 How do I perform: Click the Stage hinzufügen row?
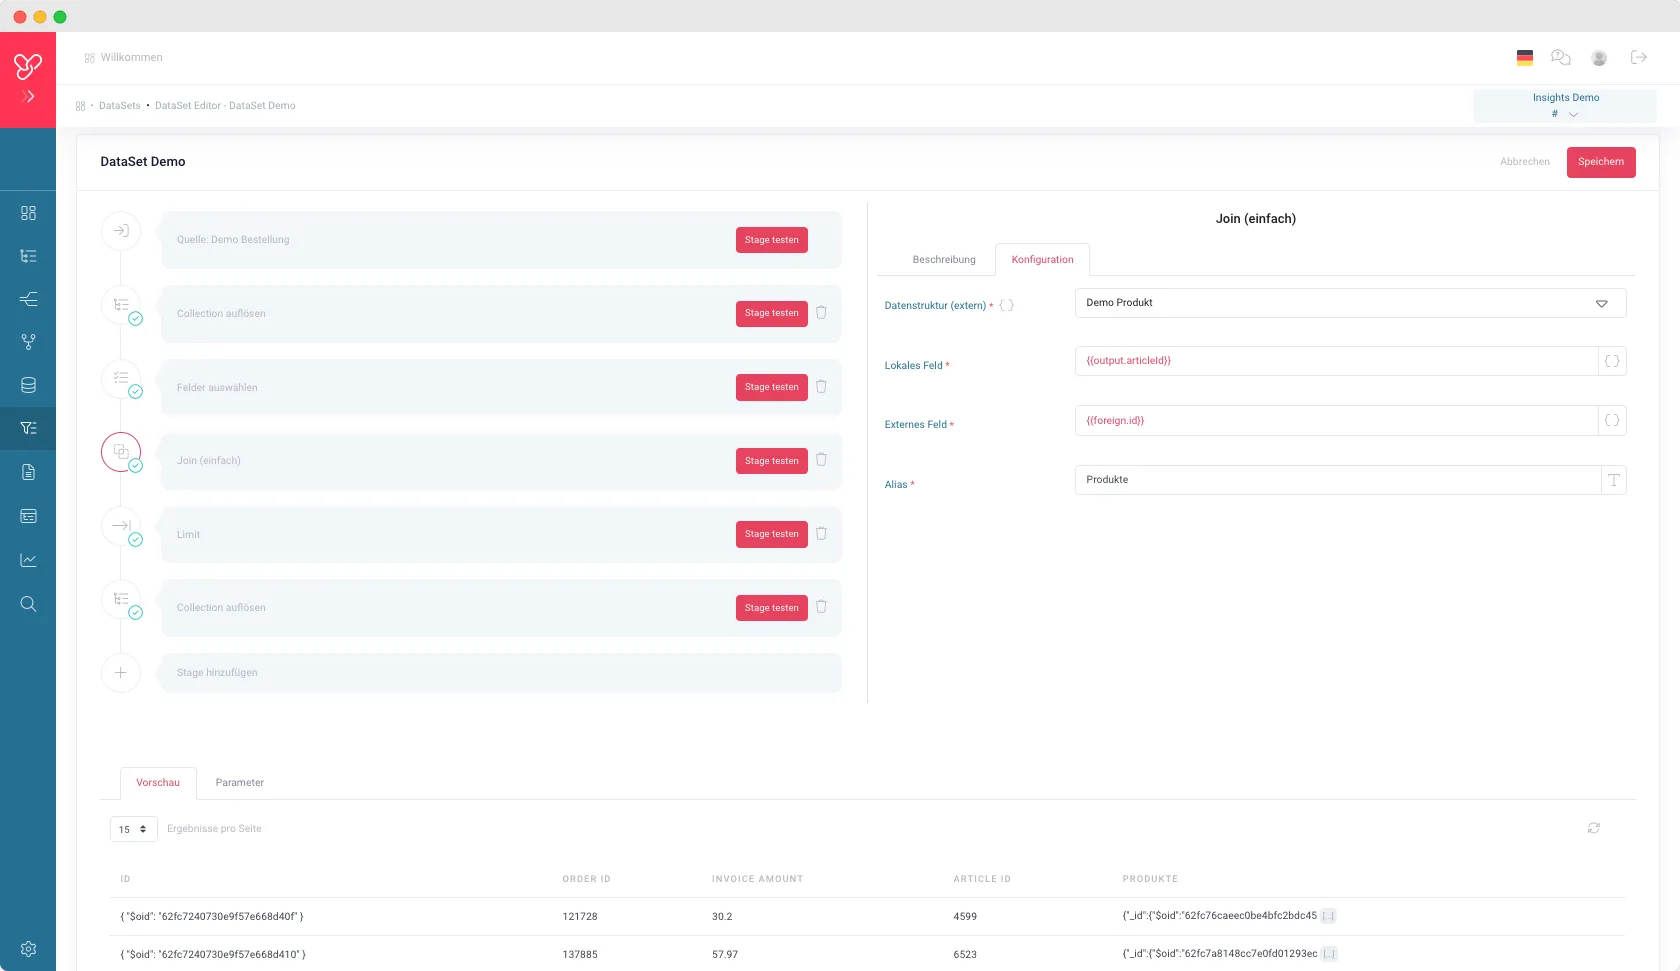pos(501,673)
